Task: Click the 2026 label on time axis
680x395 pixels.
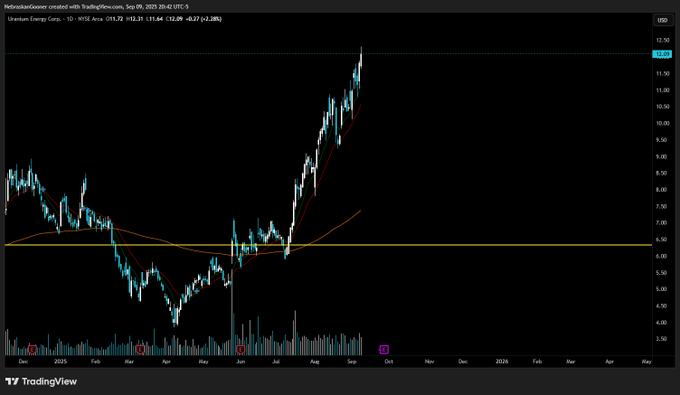Action: point(502,362)
